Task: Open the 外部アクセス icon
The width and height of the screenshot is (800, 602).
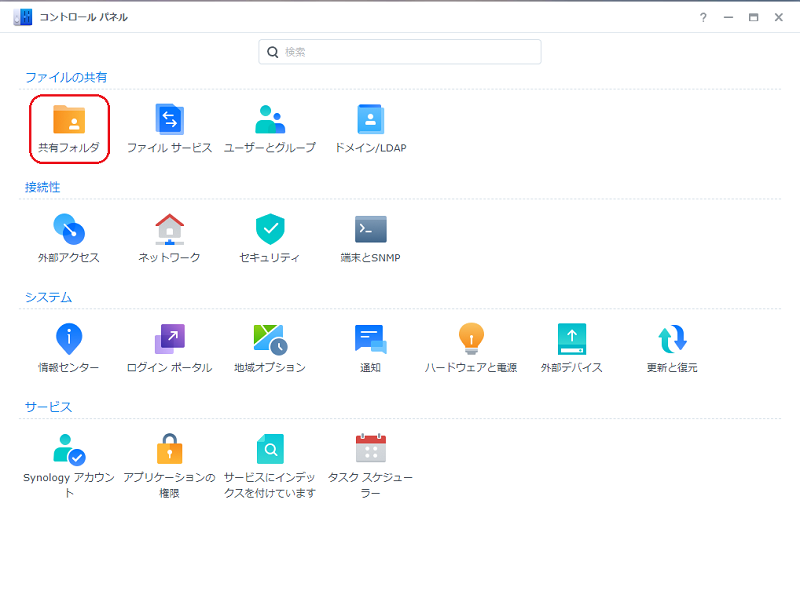Action: point(69,229)
